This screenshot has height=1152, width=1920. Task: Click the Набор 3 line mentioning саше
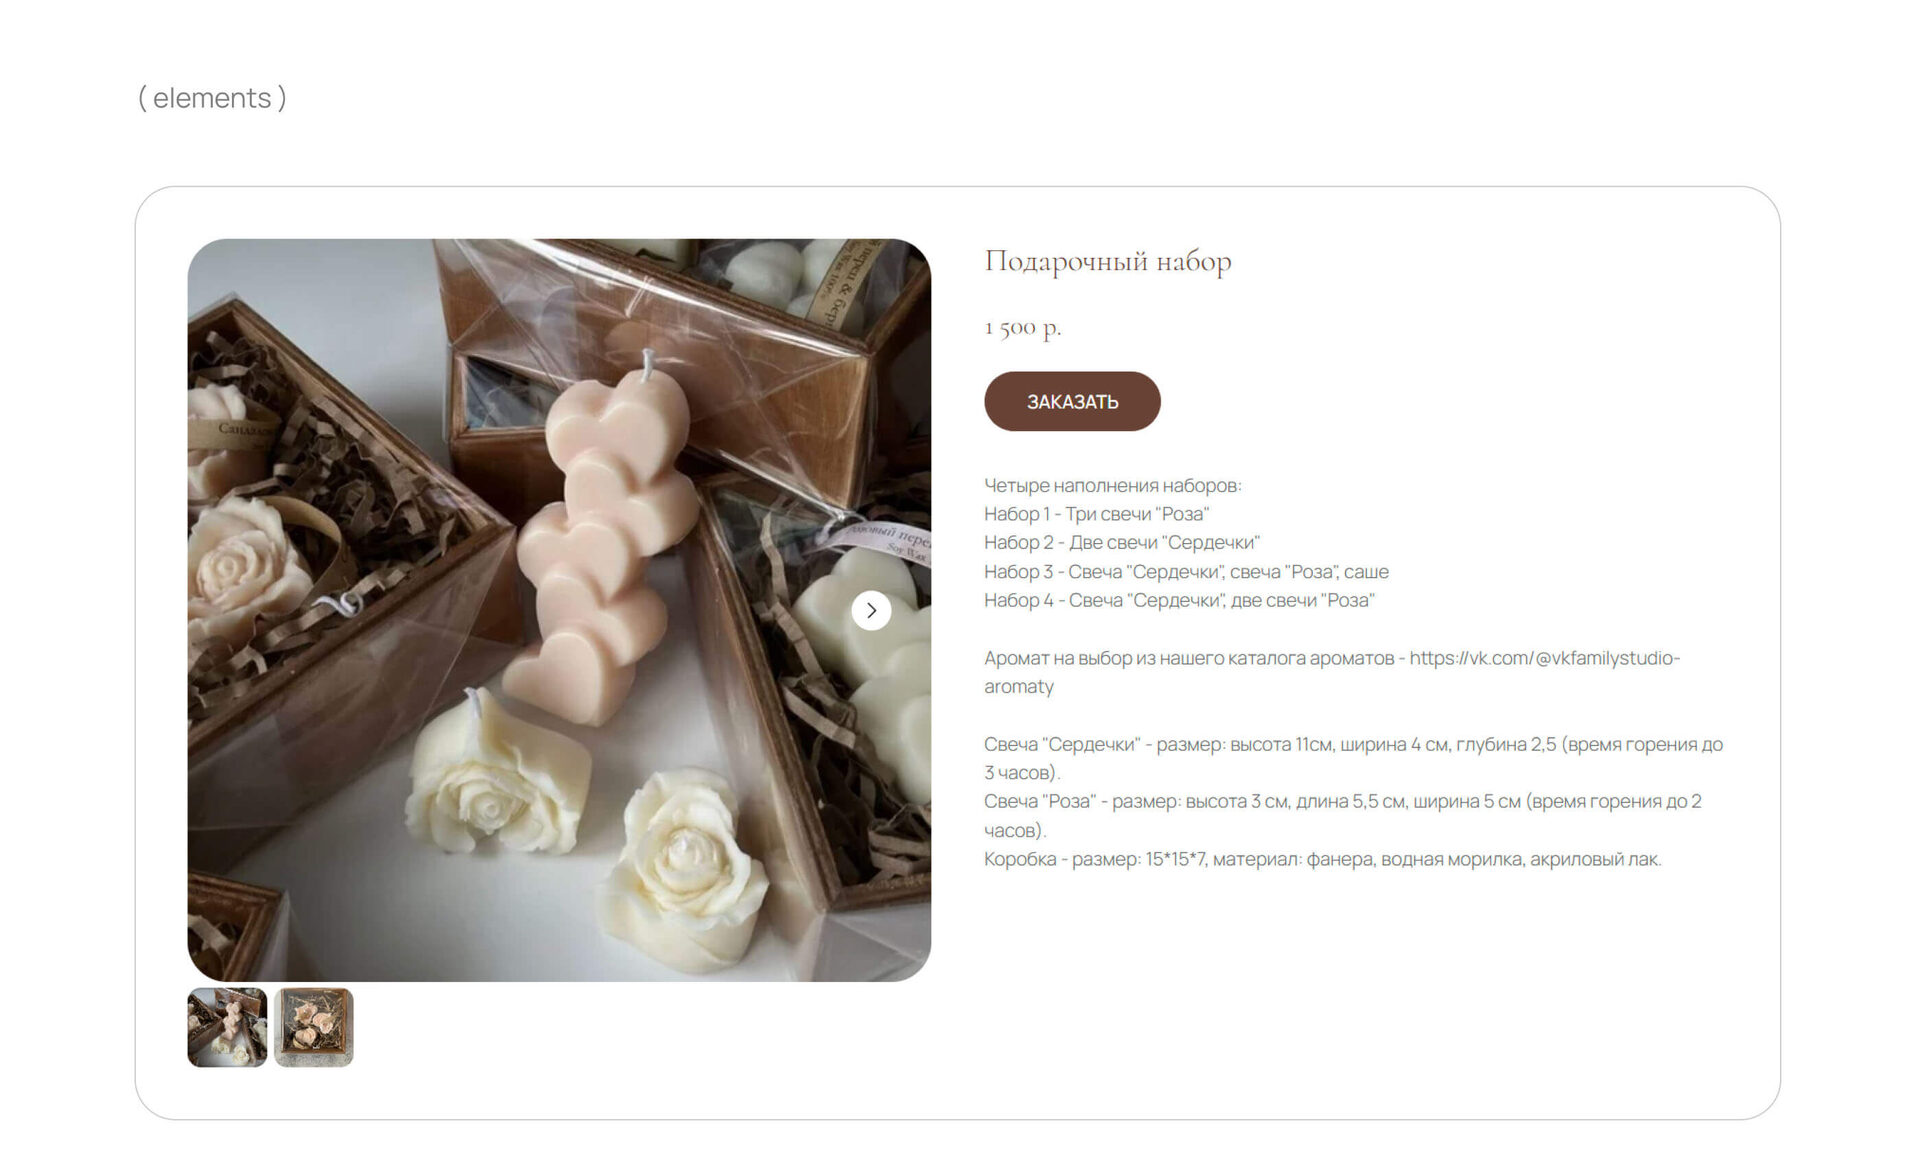1186,571
